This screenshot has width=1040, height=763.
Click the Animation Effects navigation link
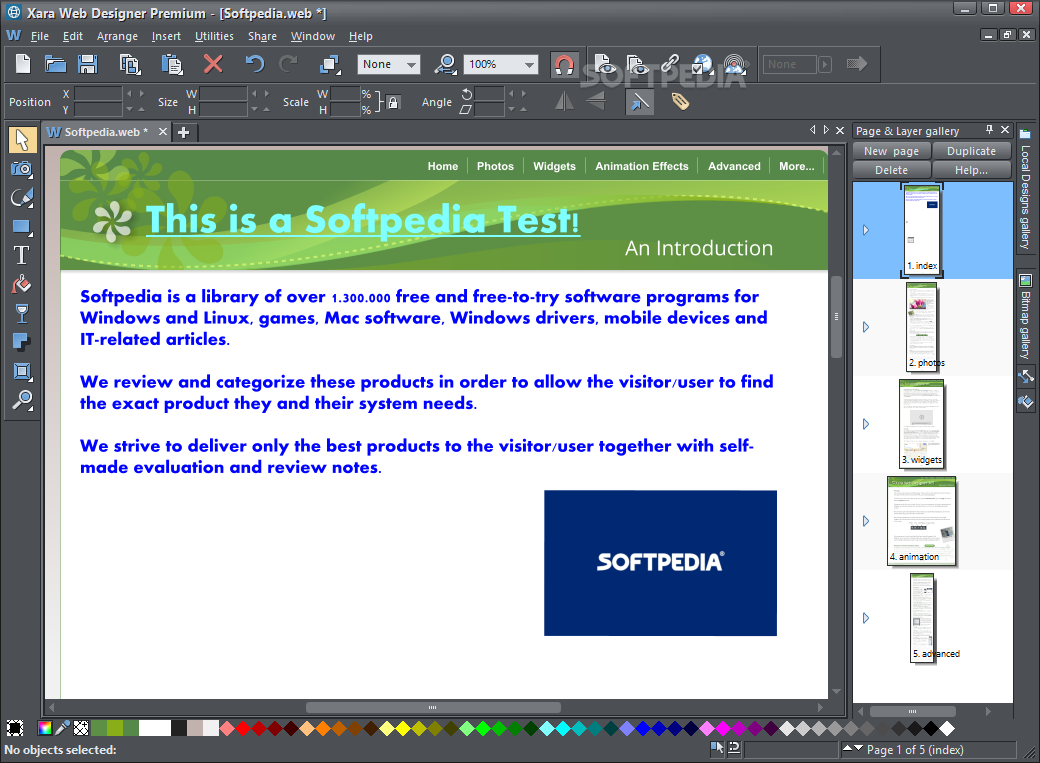click(x=641, y=166)
